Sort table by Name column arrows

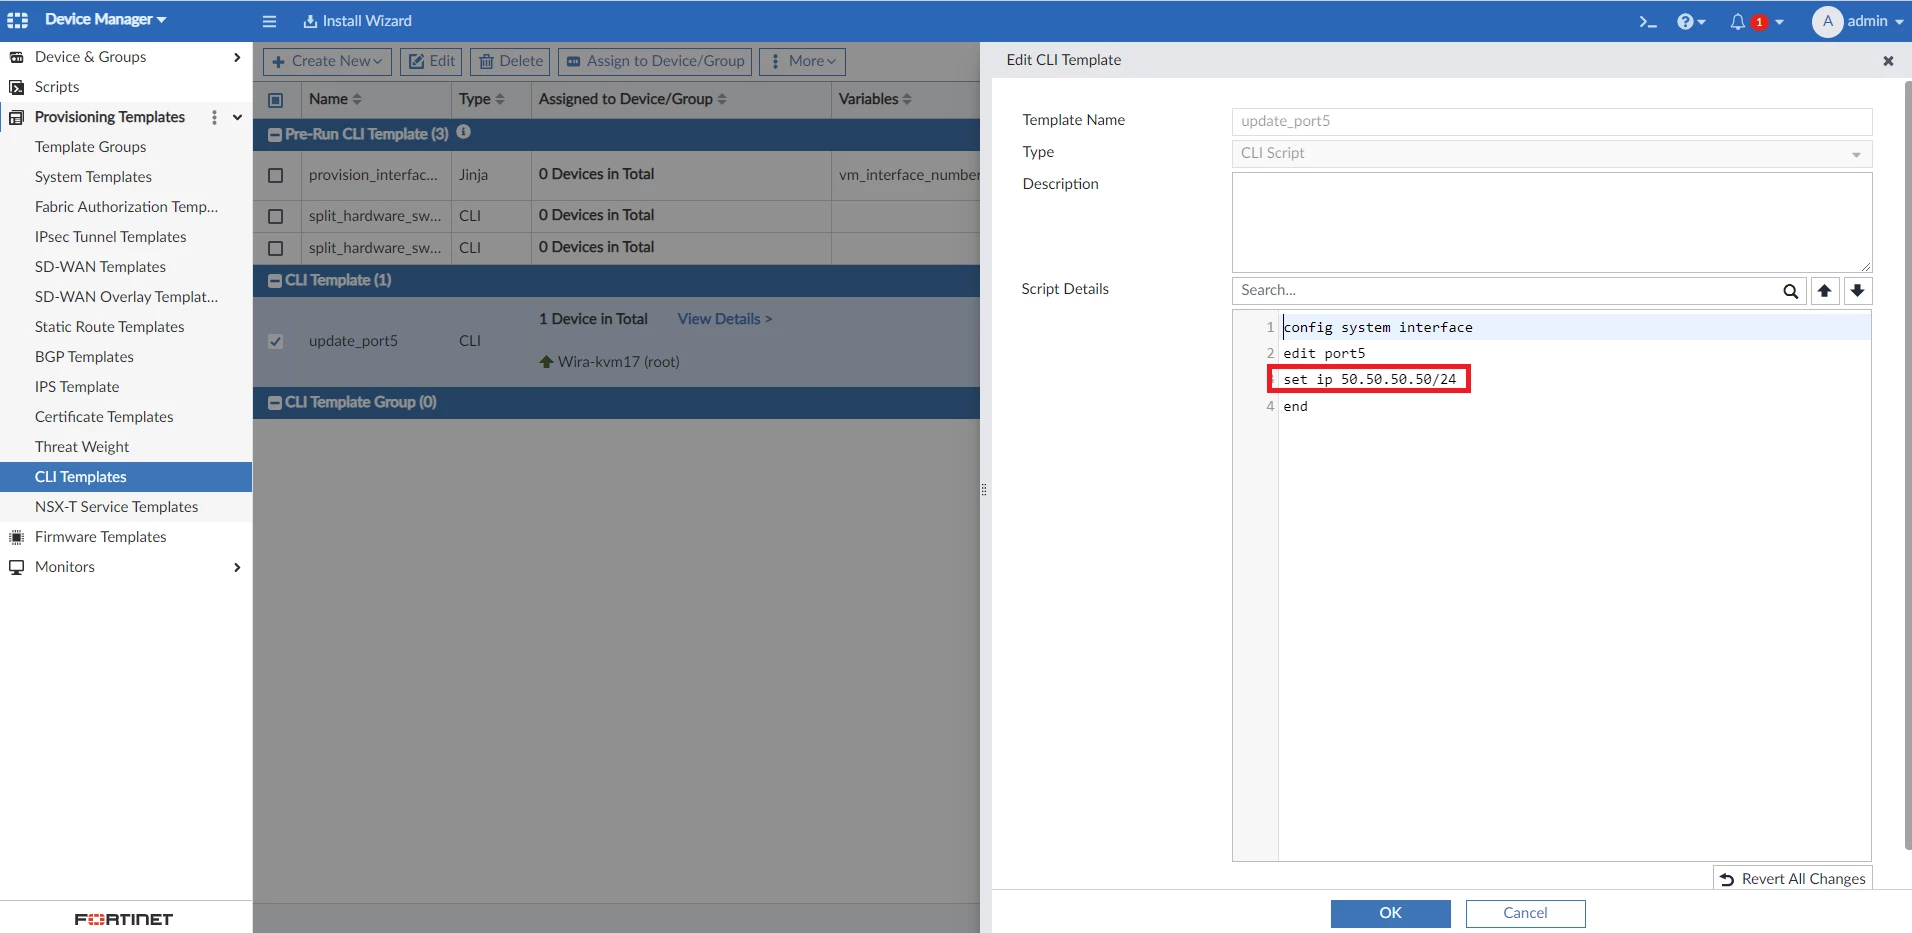pyautogui.click(x=357, y=100)
